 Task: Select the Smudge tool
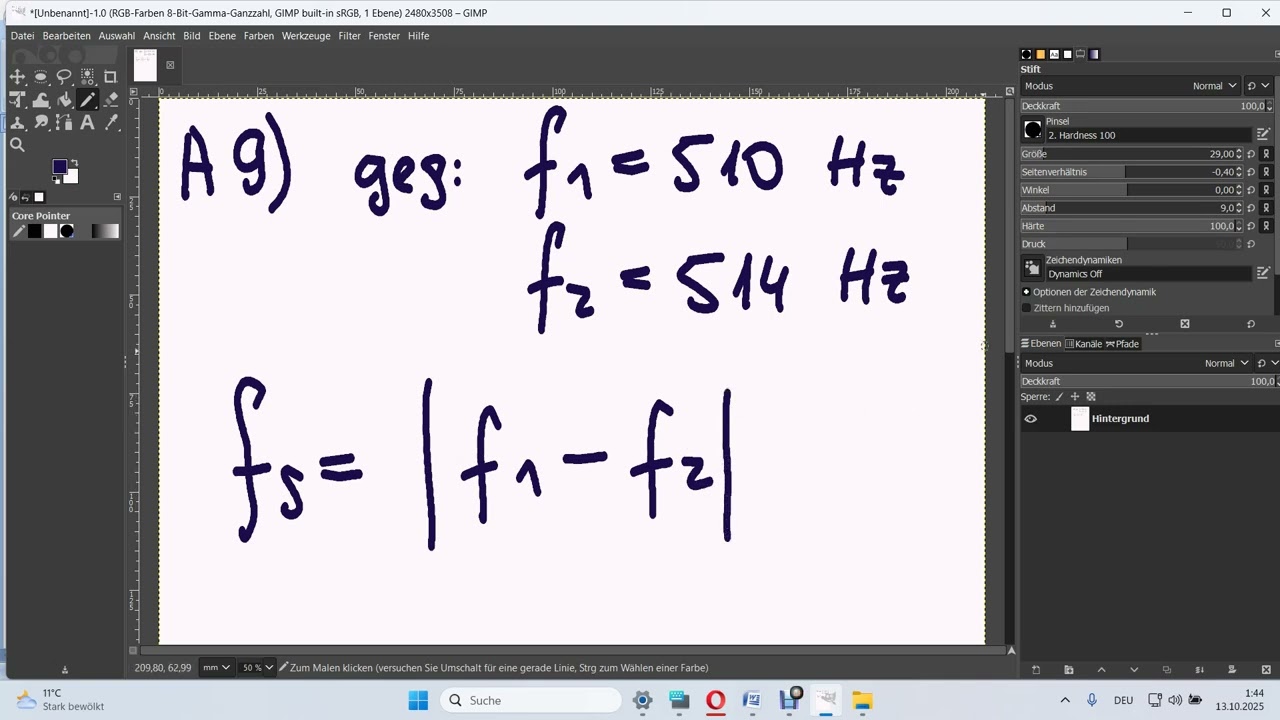click(41, 122)
